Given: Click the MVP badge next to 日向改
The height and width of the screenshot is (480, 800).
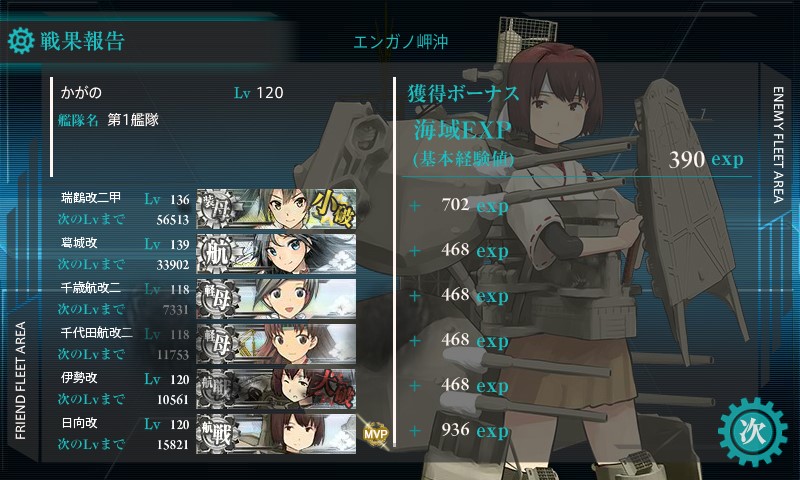Looking at the screenshot, I should tap(376, 434).
